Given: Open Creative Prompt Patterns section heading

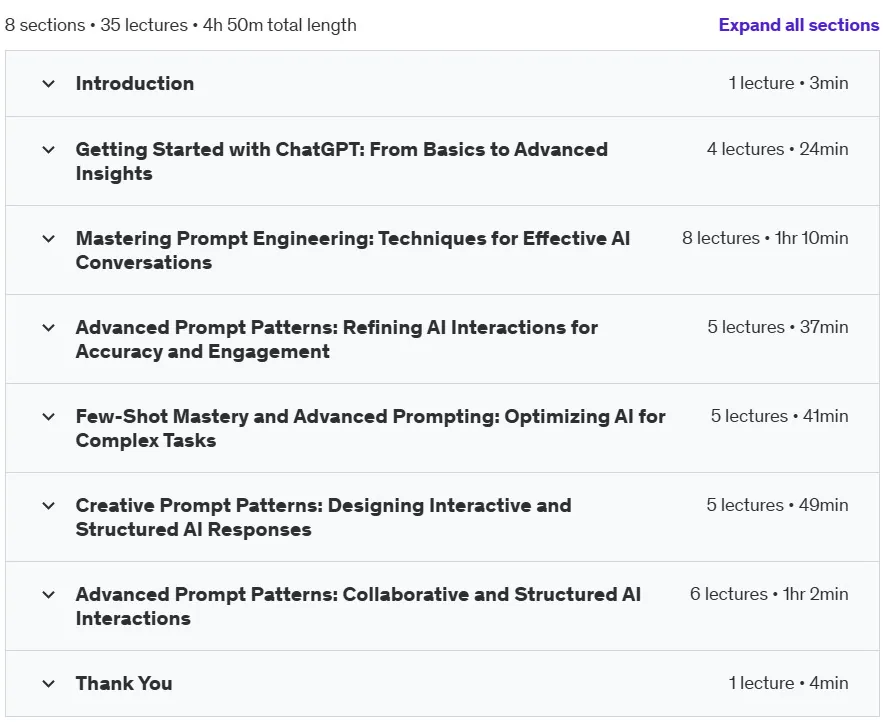Looking at the screenshot, I should tap(324, 518).
